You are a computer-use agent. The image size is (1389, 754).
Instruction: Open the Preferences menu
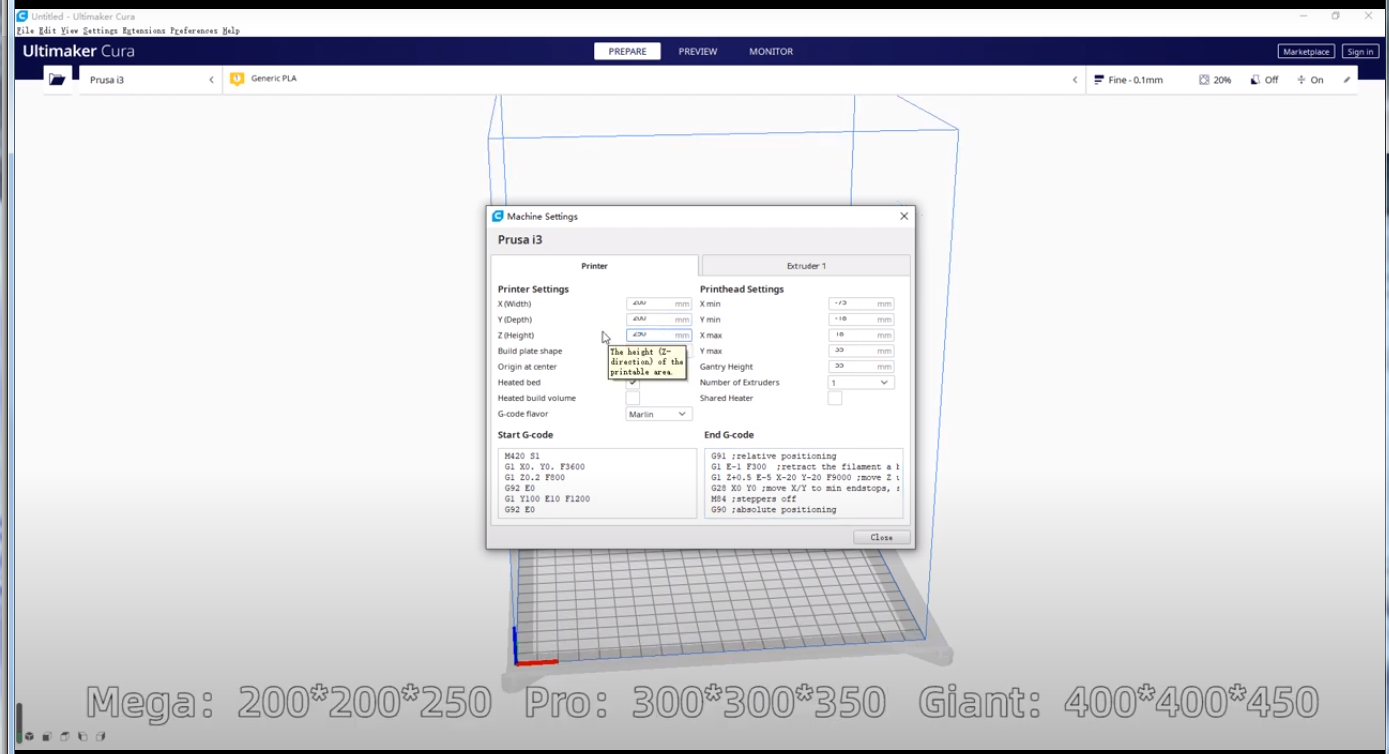pyautogui.click(x=194, y=31)
